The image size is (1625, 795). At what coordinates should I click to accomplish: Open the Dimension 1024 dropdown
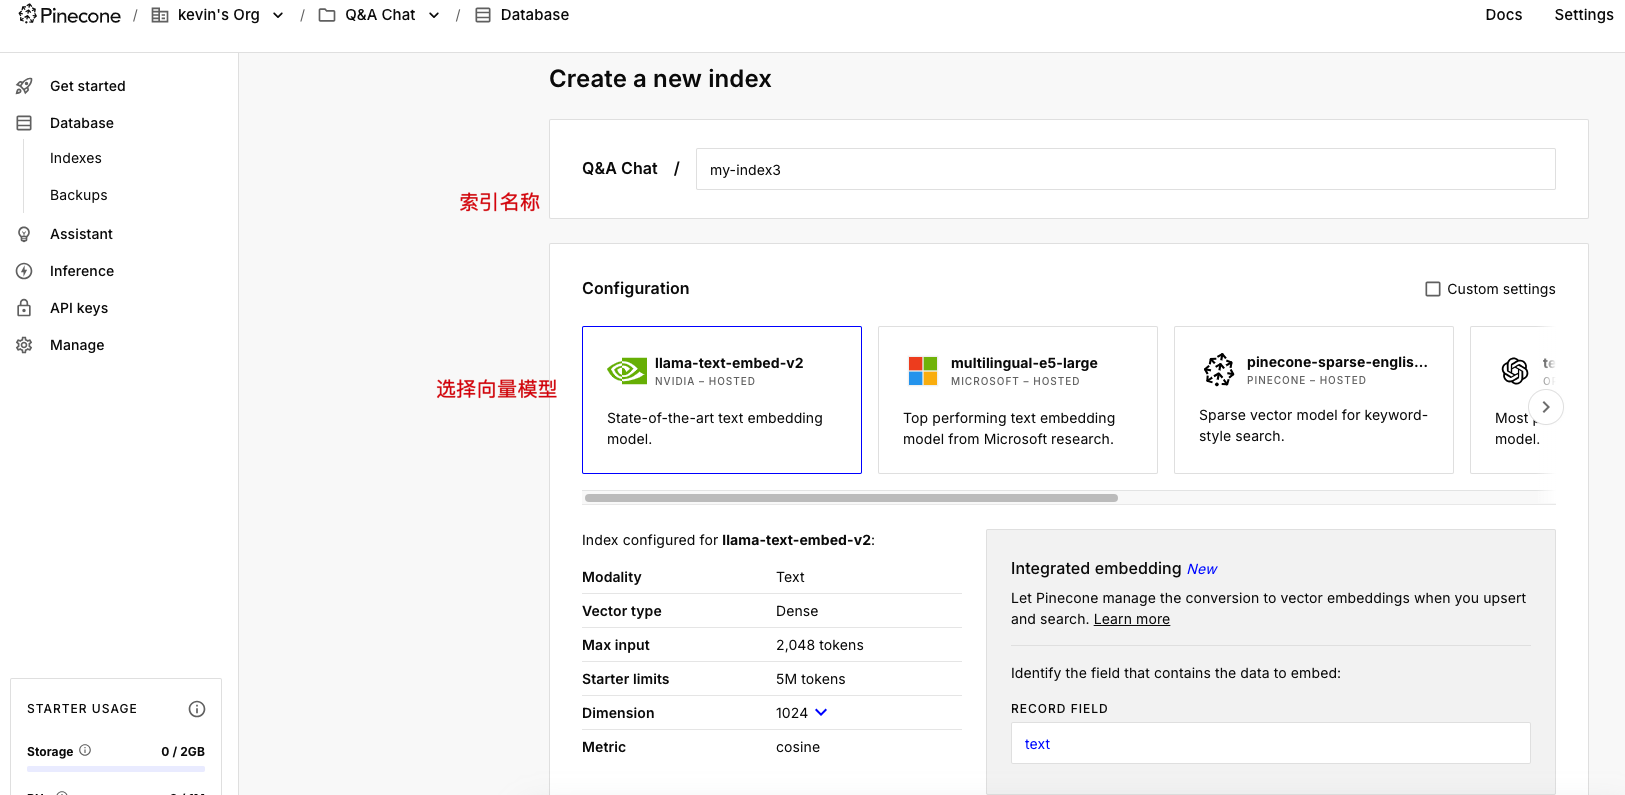(x=821, y=713)
